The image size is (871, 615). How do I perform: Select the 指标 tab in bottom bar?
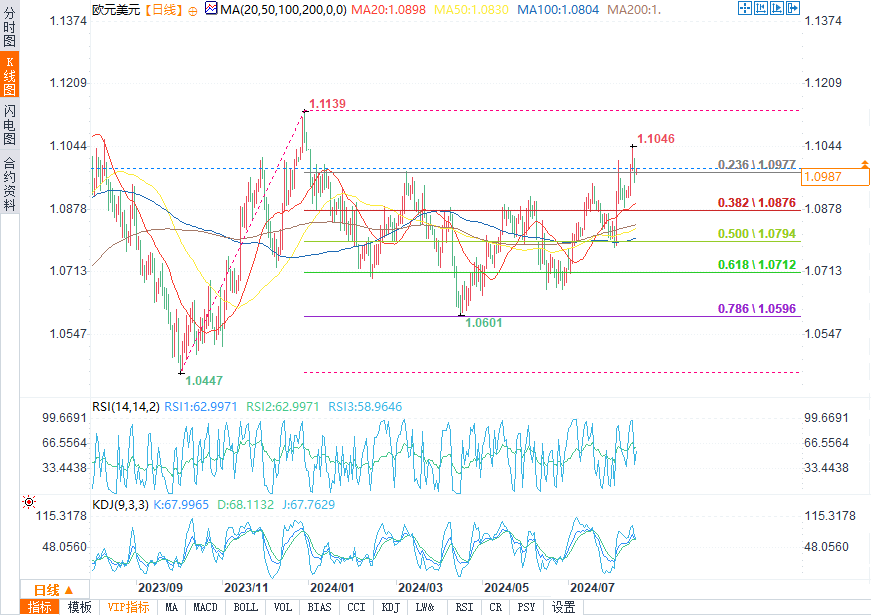[40, 607]
